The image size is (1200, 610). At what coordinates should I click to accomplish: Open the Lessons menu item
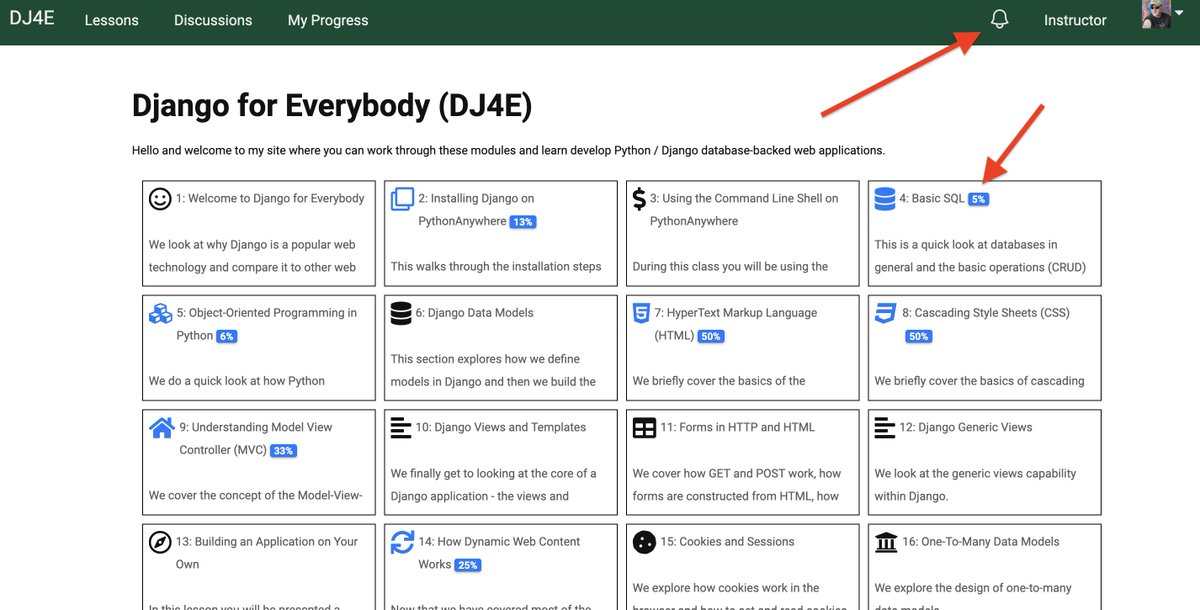tap(112, 20)
